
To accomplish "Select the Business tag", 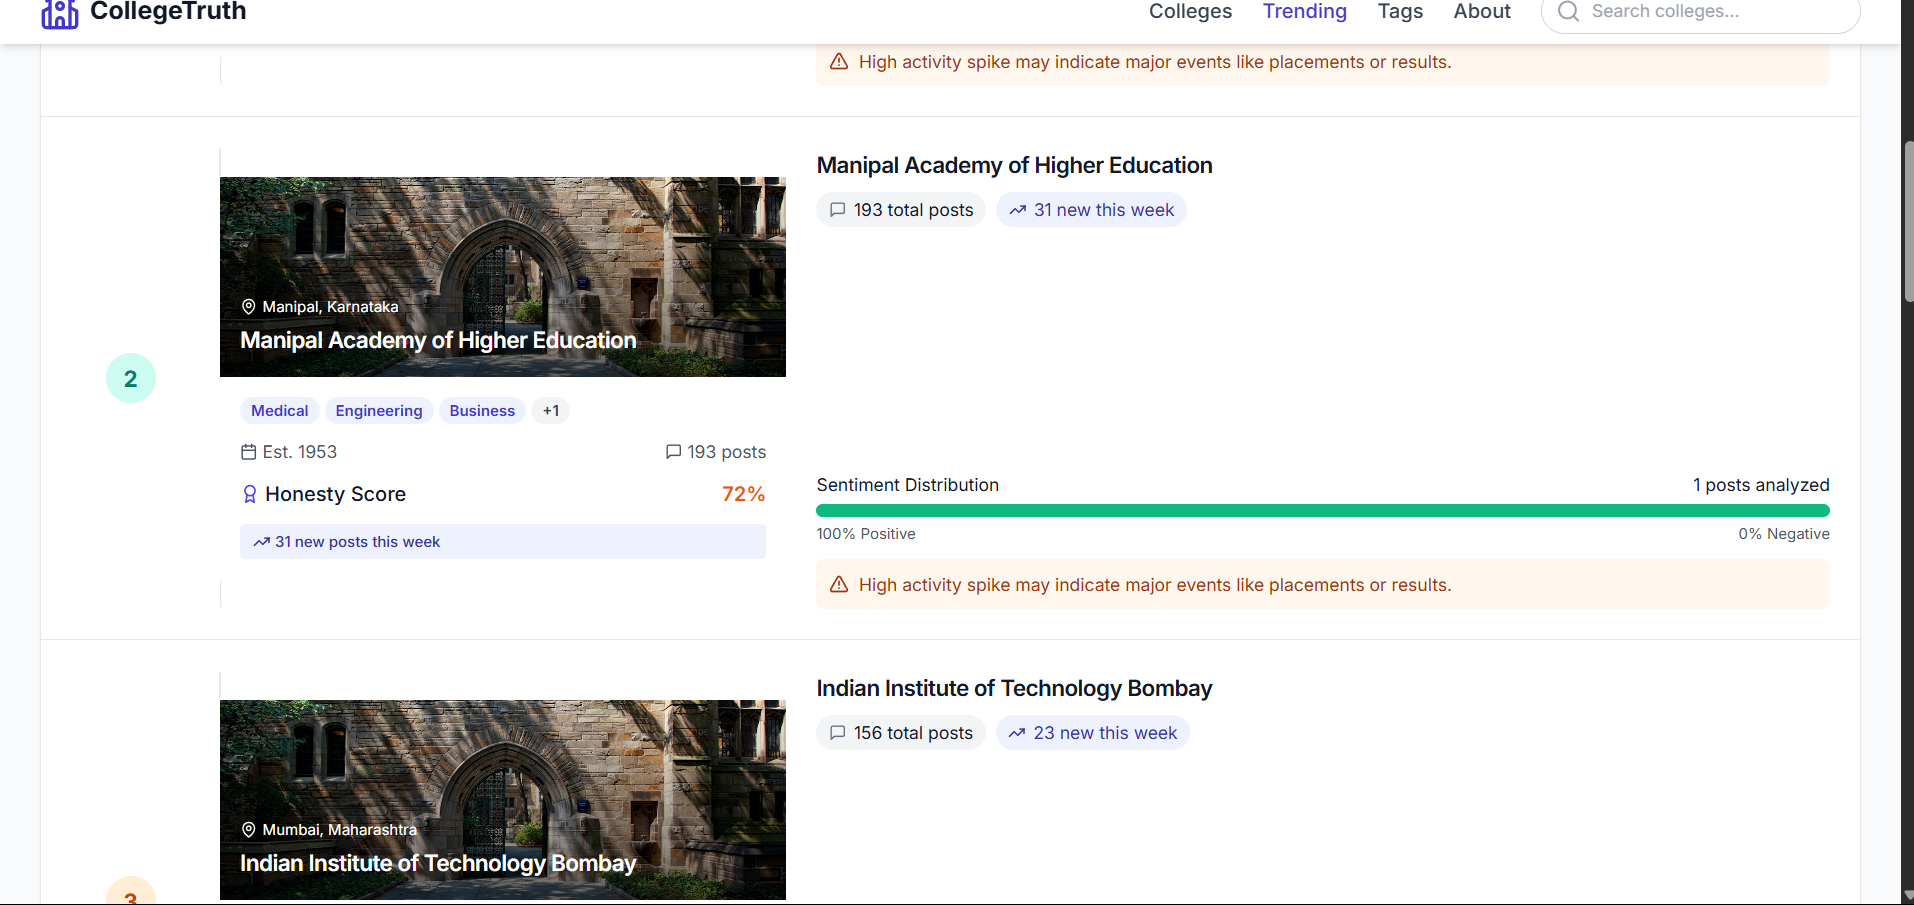I will [482, 411].
